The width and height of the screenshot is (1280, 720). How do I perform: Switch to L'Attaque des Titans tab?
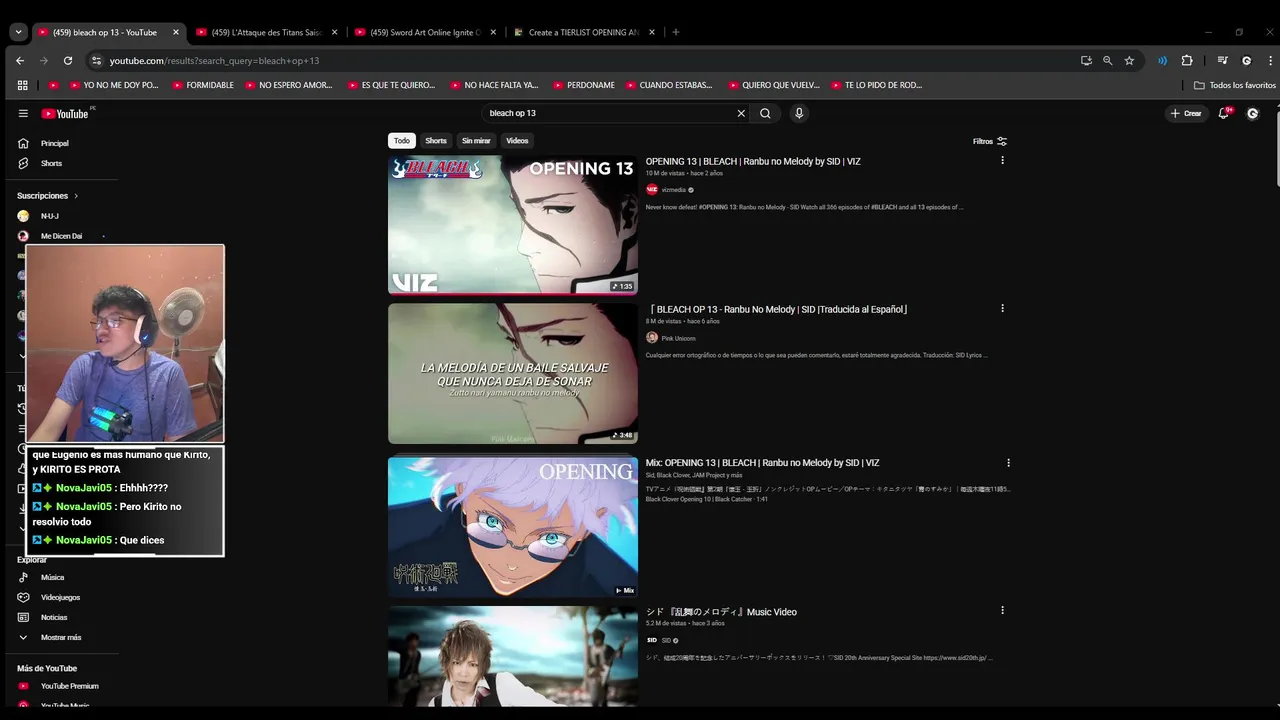[x=267, y=32]
